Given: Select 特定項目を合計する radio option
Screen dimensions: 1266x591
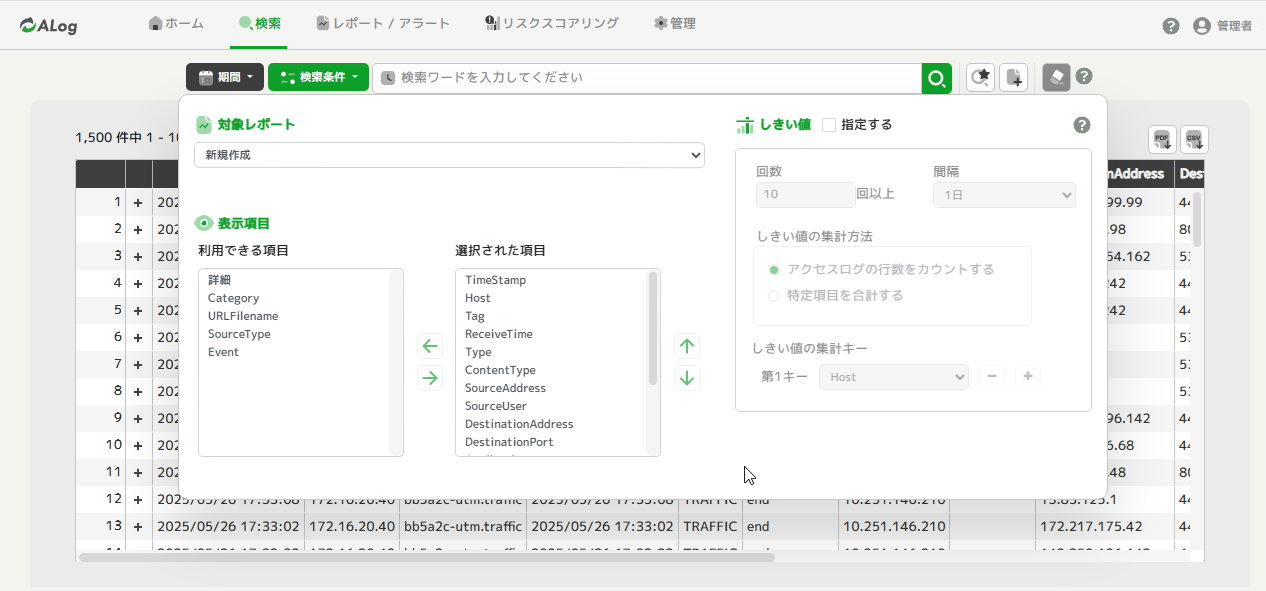Looking at the screenshot, I should (x=774, y=296).
